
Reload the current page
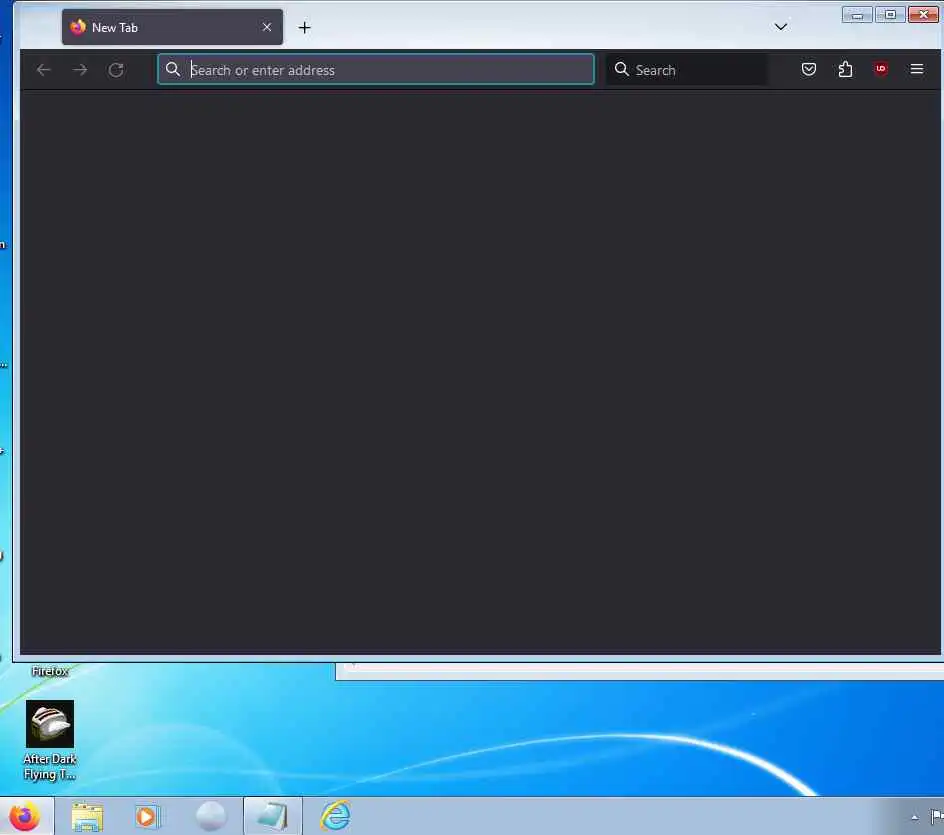point(116,70)
